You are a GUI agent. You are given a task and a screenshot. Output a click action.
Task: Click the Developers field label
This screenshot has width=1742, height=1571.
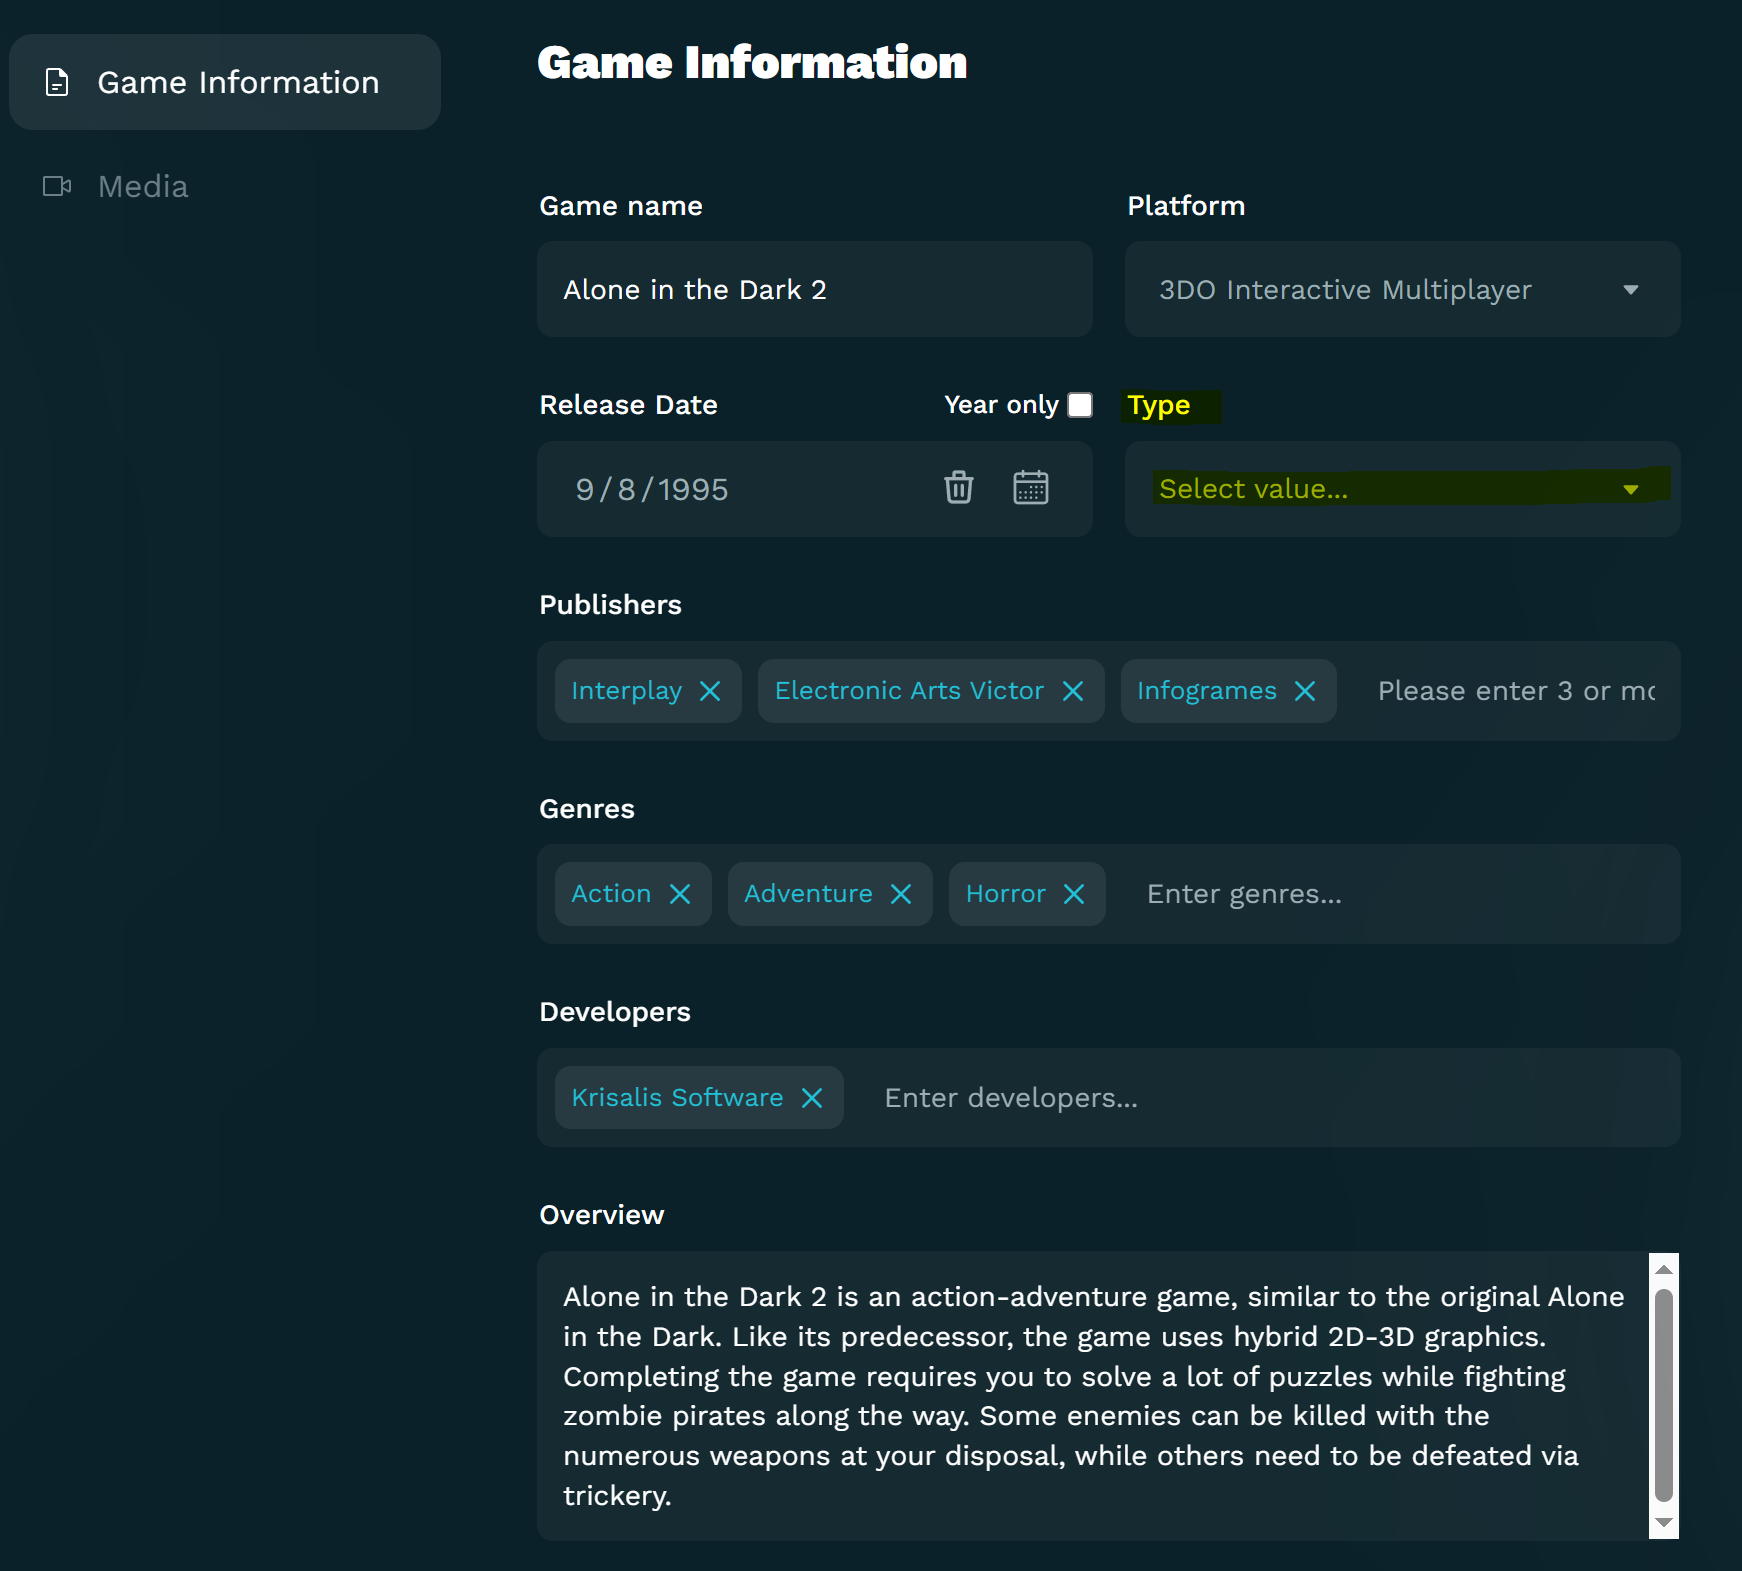coord(615,1012)
